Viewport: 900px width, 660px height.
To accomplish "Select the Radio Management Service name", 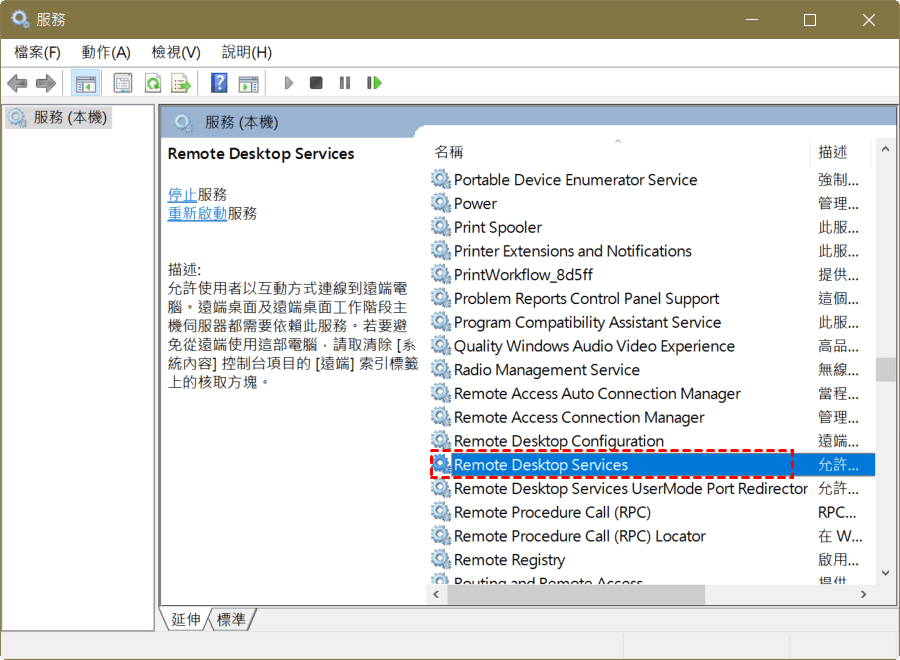I will pos(546,370).
